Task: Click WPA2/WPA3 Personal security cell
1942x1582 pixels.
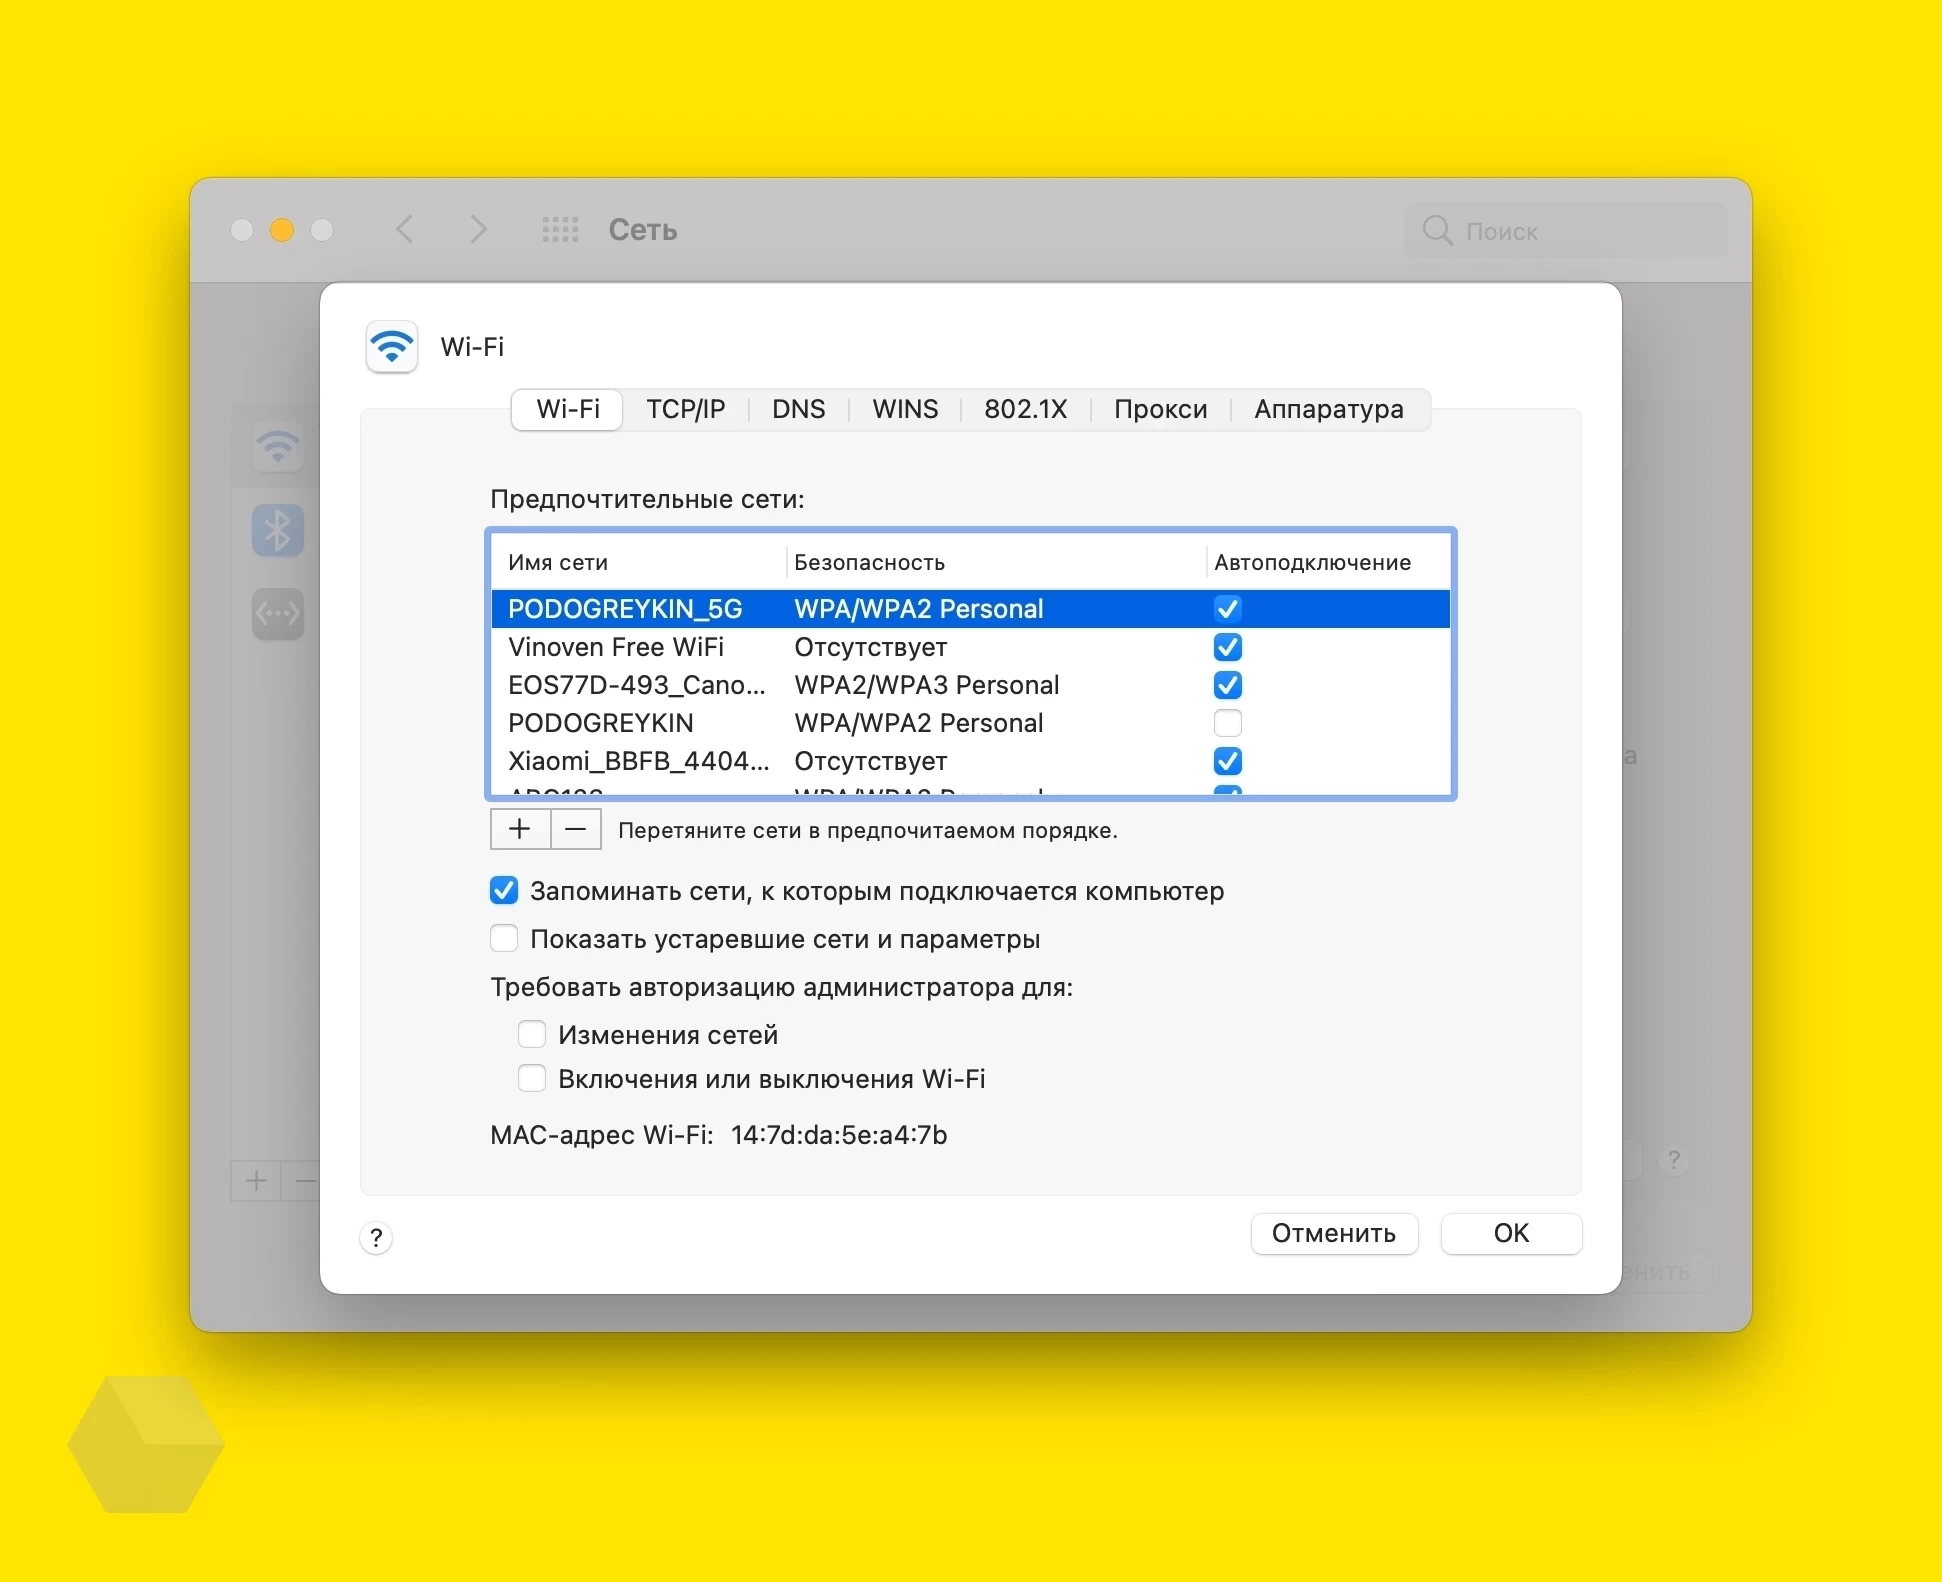Action: pyautogui.click(x=926, y=685)
